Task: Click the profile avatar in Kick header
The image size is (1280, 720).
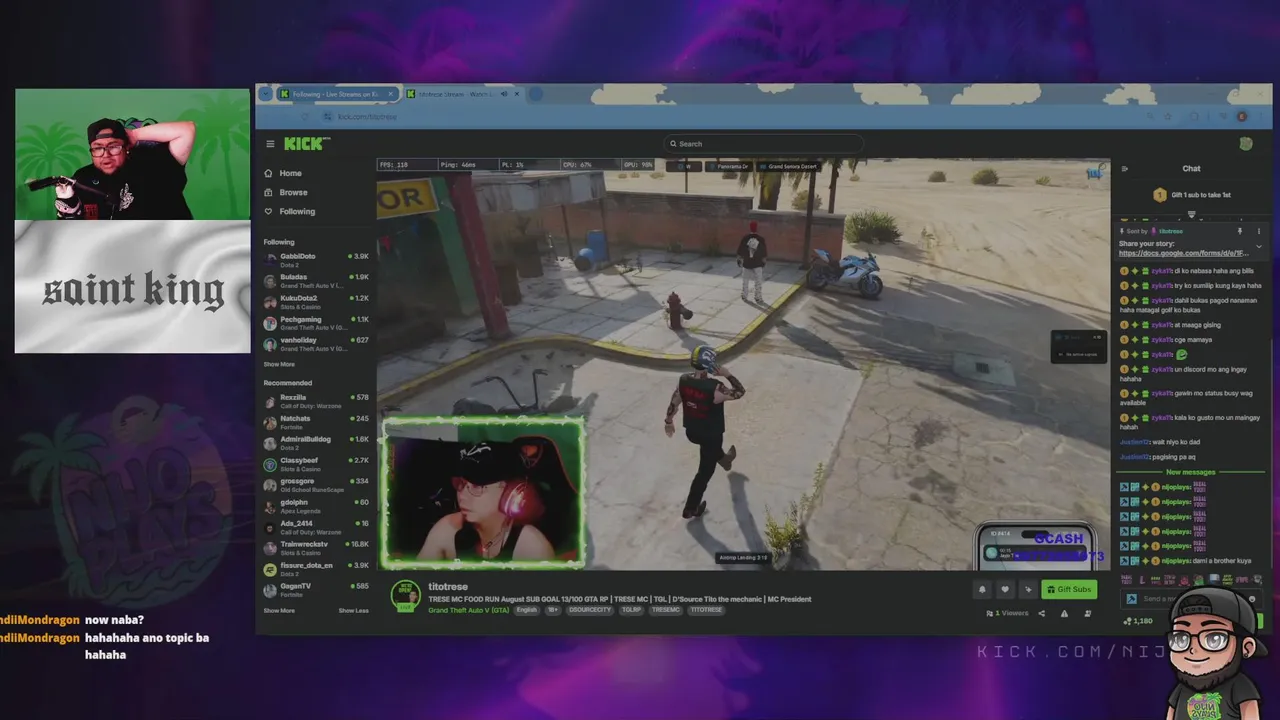Action: coord(1246,144)
